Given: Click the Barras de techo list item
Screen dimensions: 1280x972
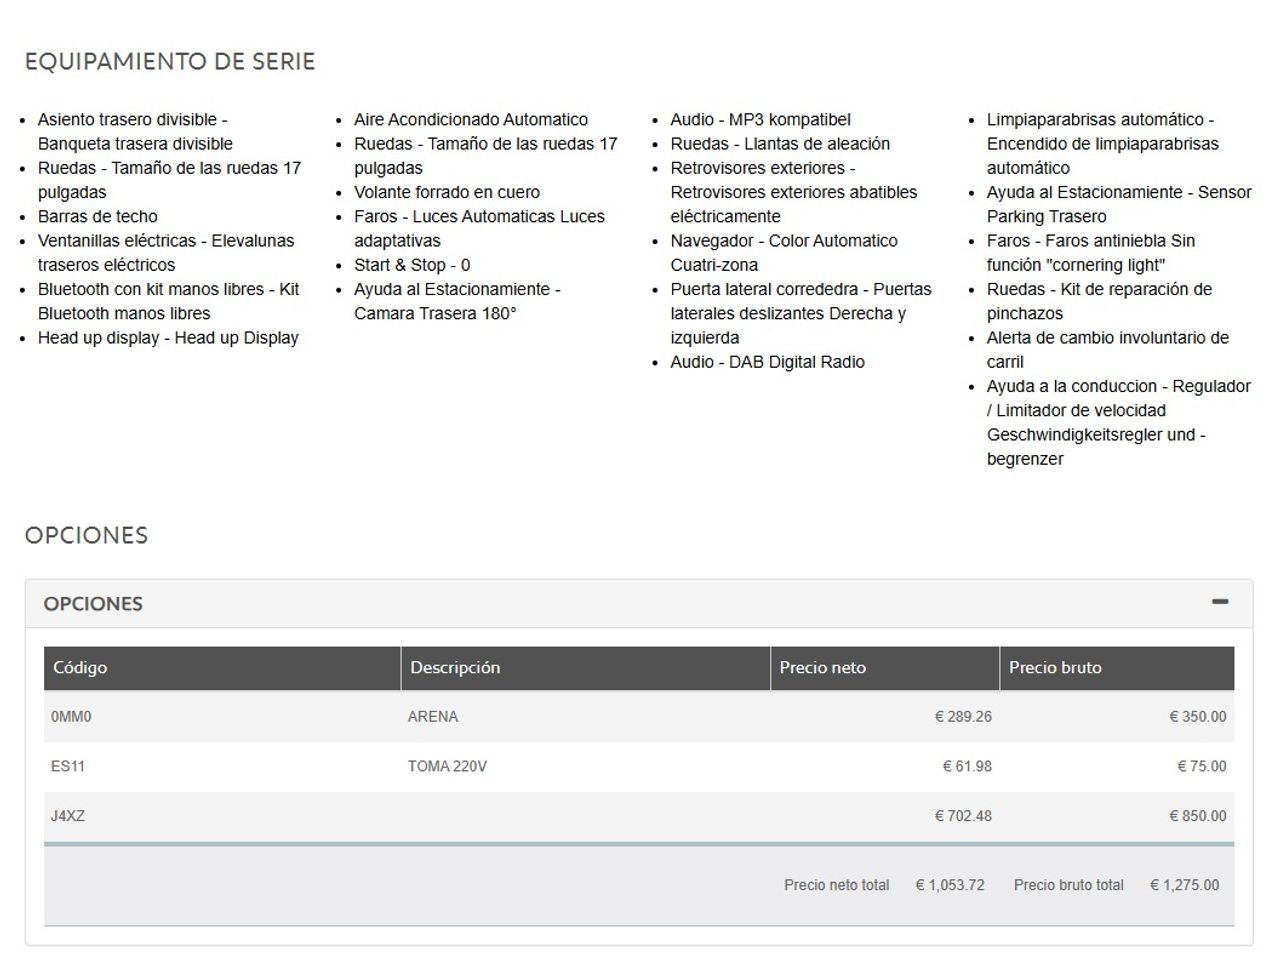Looking at the screenshot, I should coord(98,217).
